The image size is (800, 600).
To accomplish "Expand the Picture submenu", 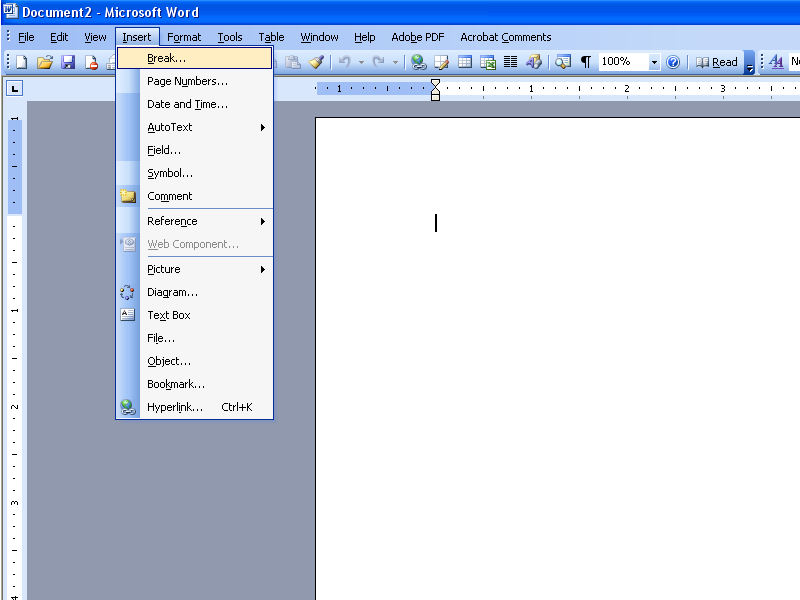I will (163, 268).
